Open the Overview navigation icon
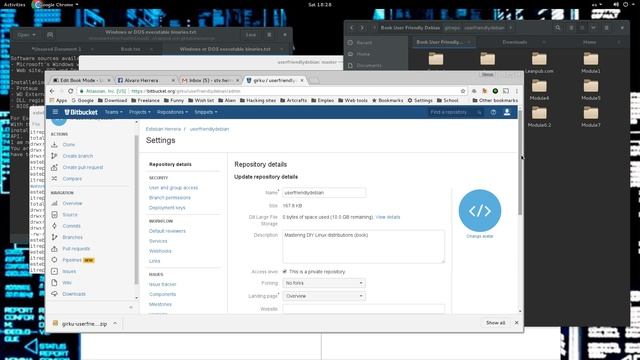Screen dimensions: 640x360 click(x=54, y=203)
